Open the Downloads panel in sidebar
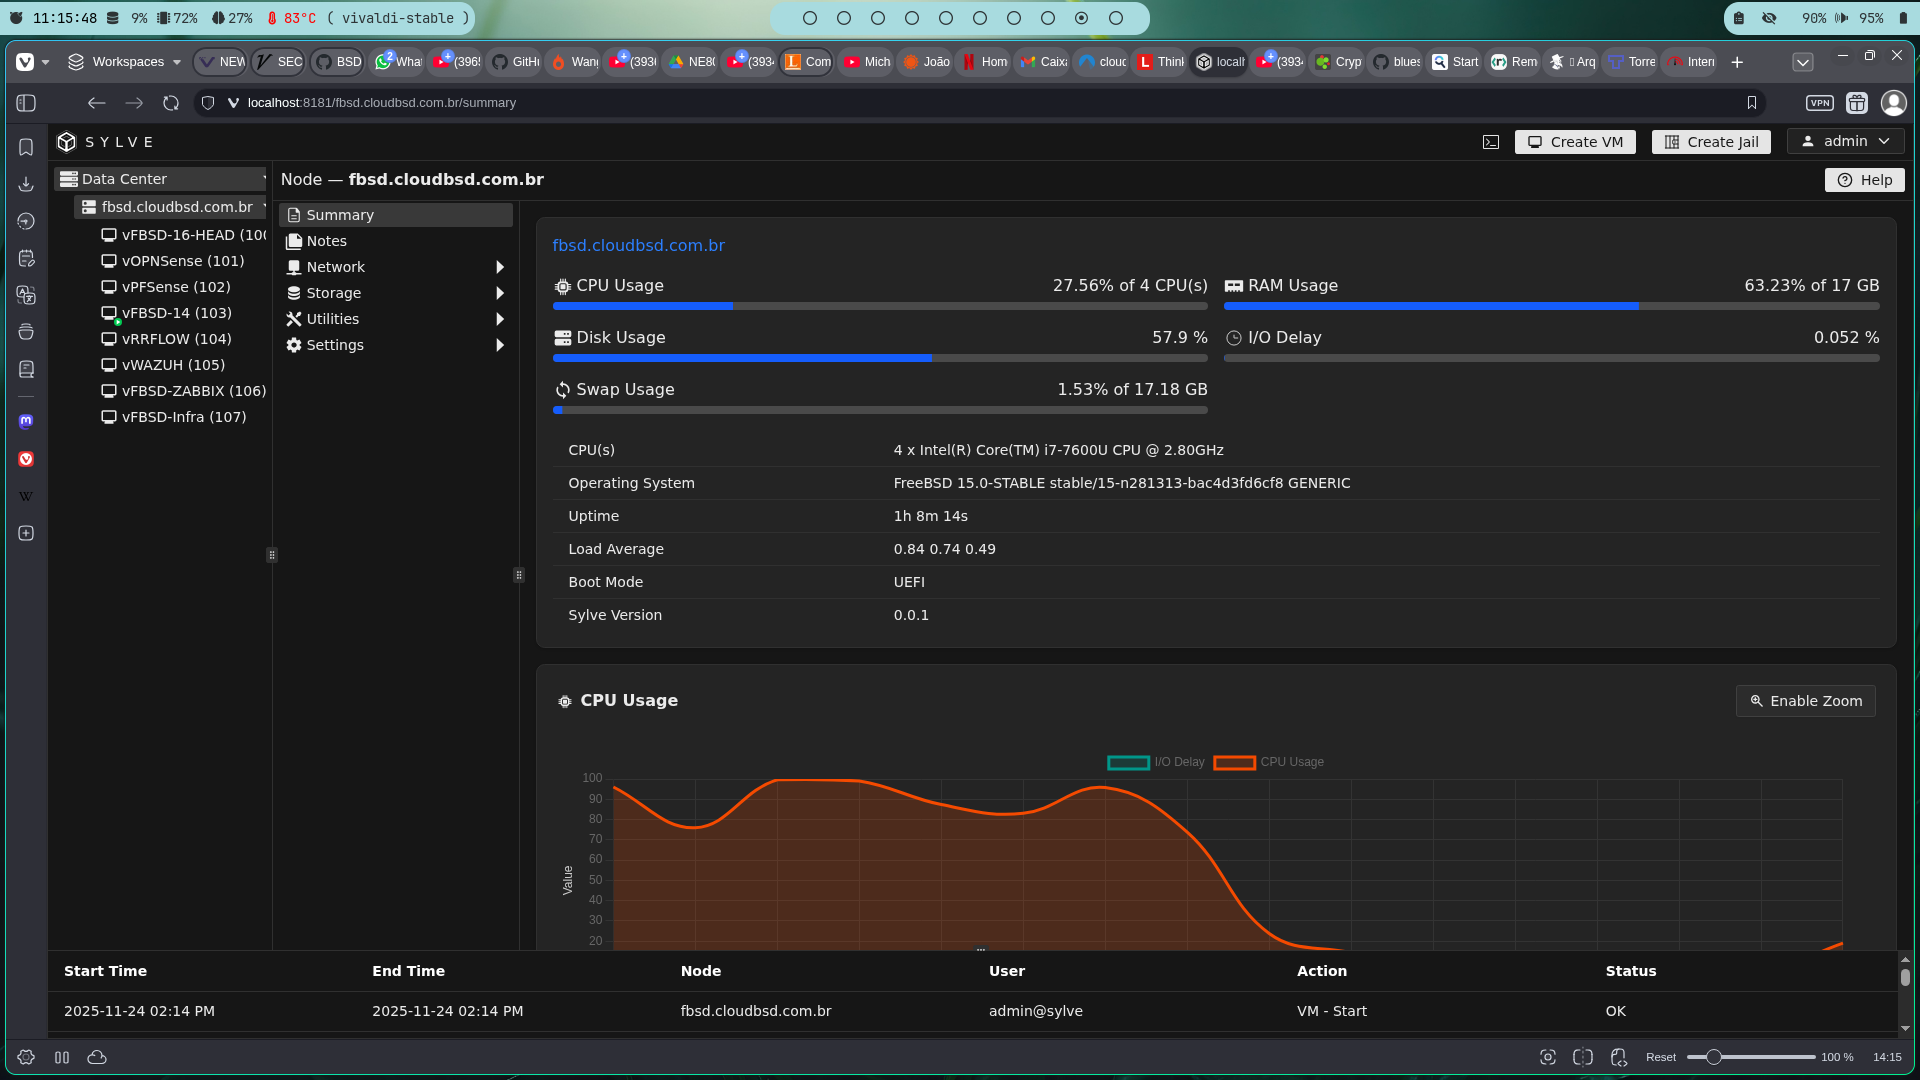1920x1080 pixels. [x=26, y=184]
